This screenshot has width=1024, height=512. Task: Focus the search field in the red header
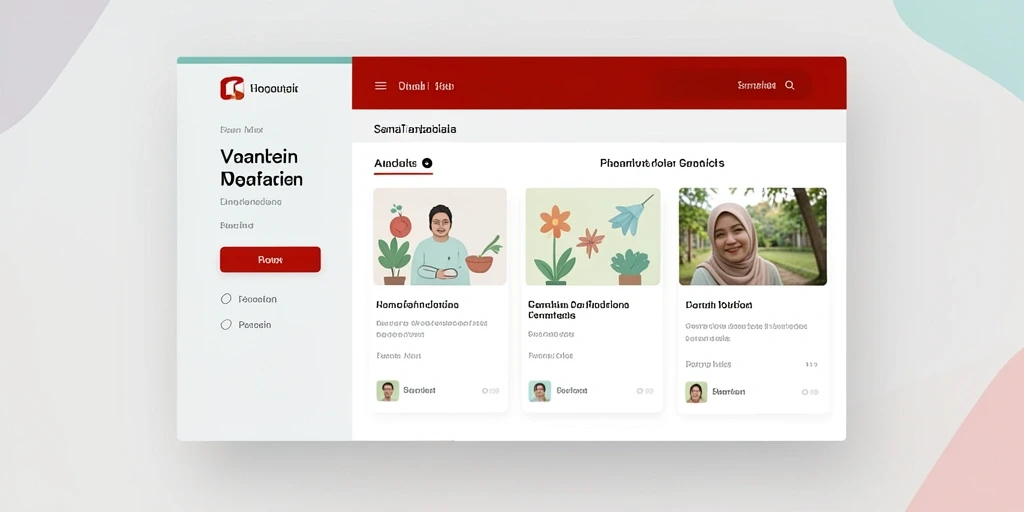735,86
